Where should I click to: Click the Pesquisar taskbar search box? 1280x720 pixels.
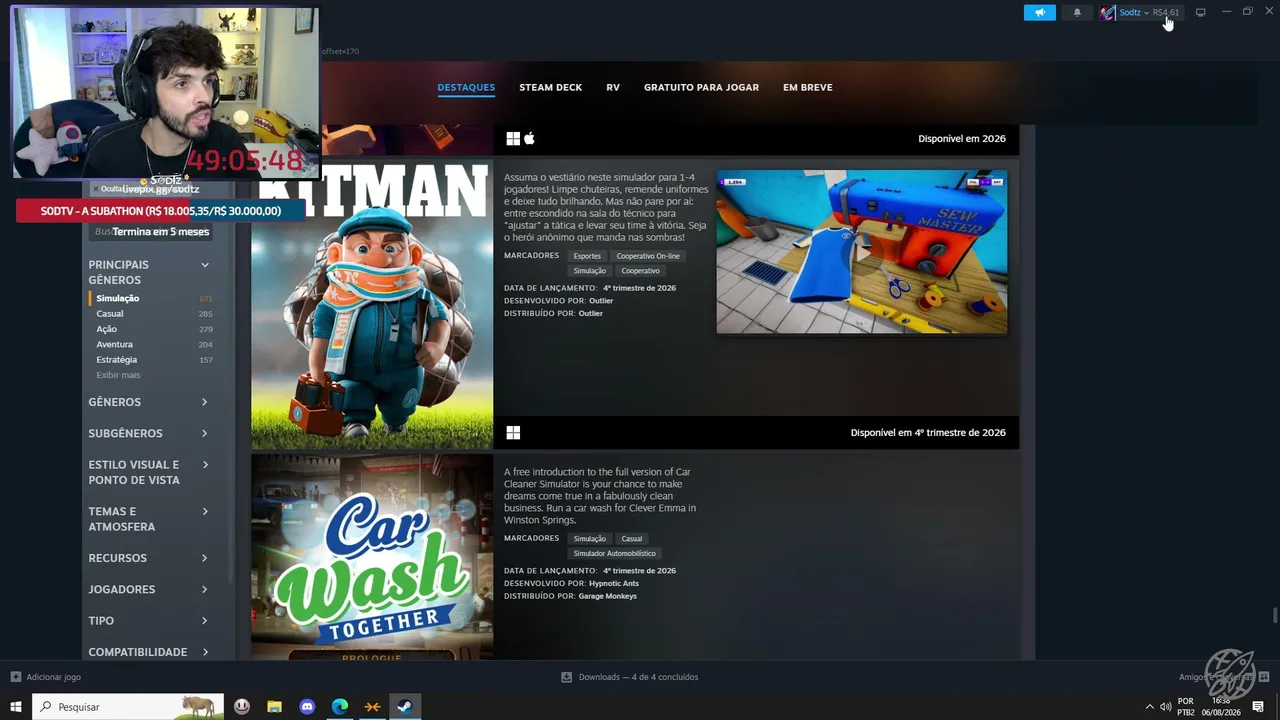click(128, 707)
